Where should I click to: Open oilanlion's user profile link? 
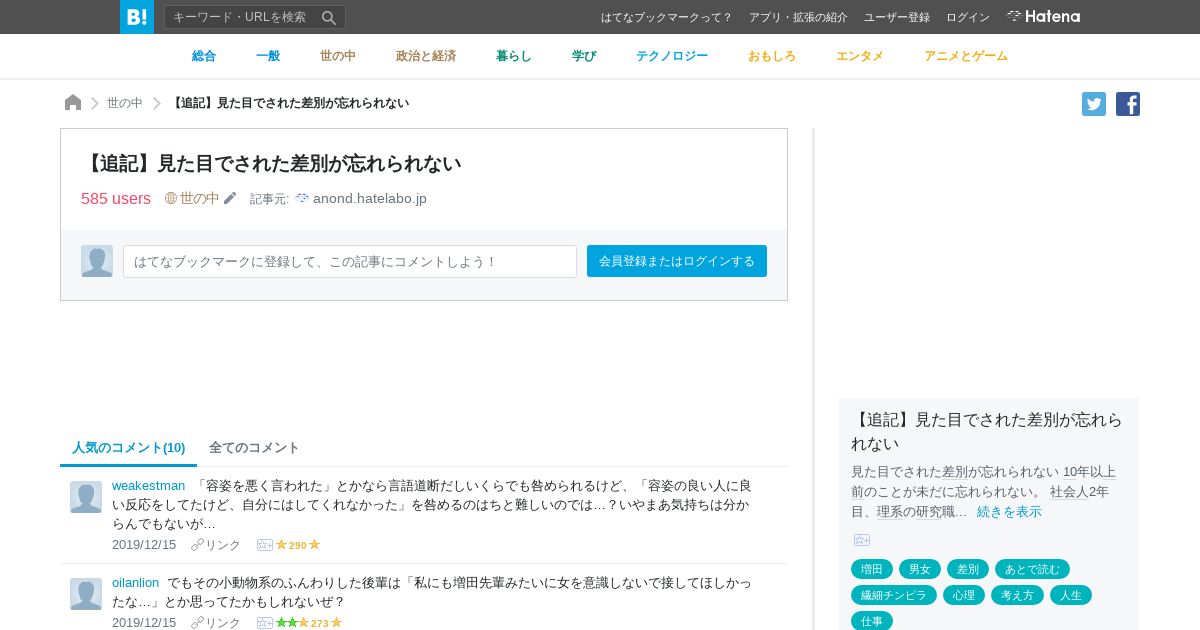point(136,582)
